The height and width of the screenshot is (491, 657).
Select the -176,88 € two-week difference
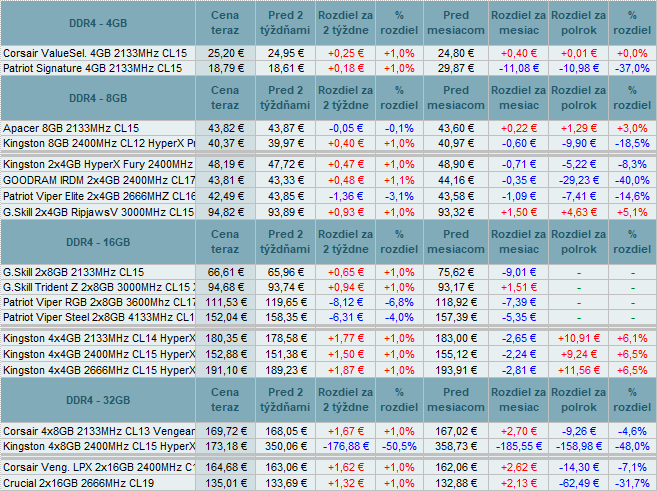[x=346, y=446]
